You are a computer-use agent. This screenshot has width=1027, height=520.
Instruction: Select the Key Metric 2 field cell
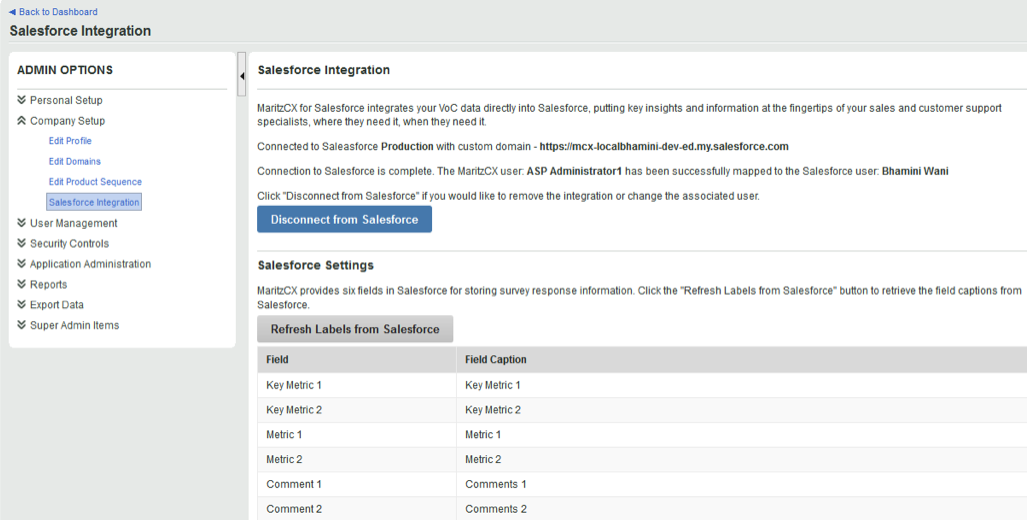pos(357,410)
